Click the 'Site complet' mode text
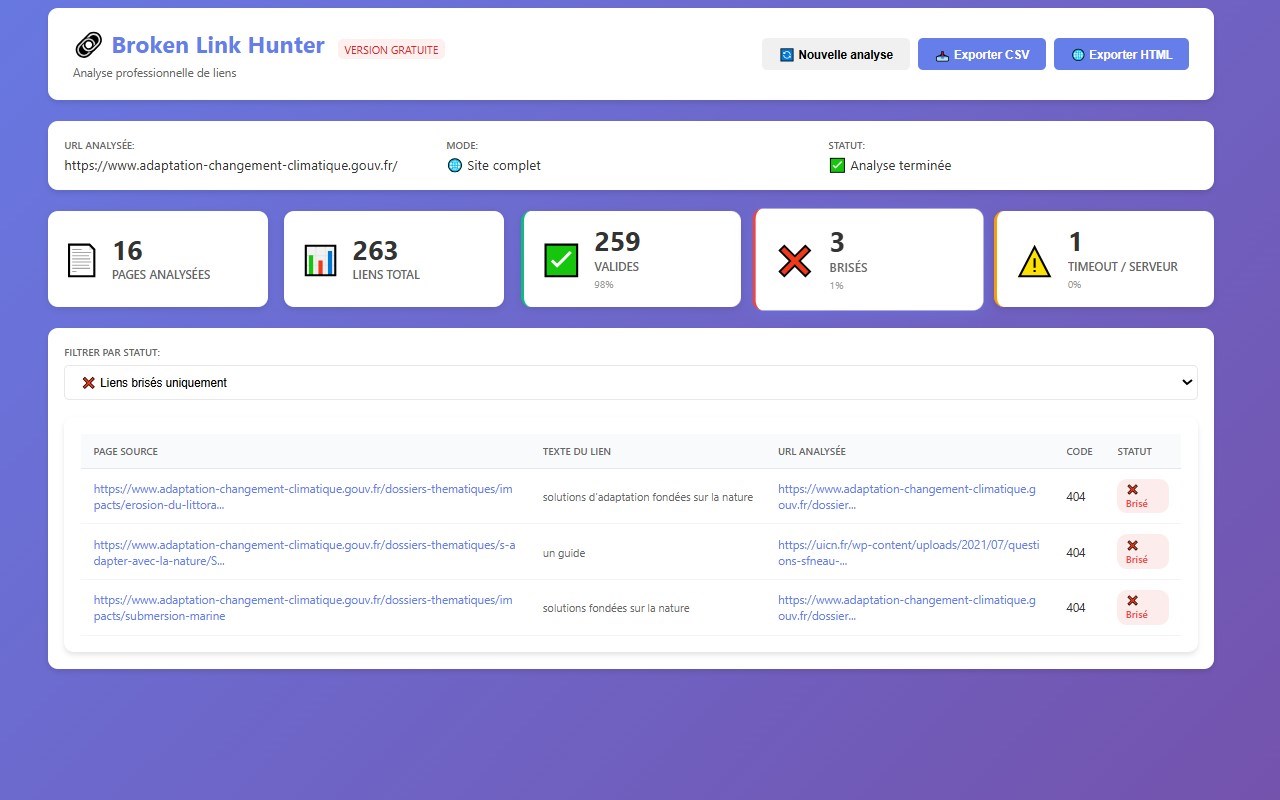1280x800 pixels. [504, 166]
